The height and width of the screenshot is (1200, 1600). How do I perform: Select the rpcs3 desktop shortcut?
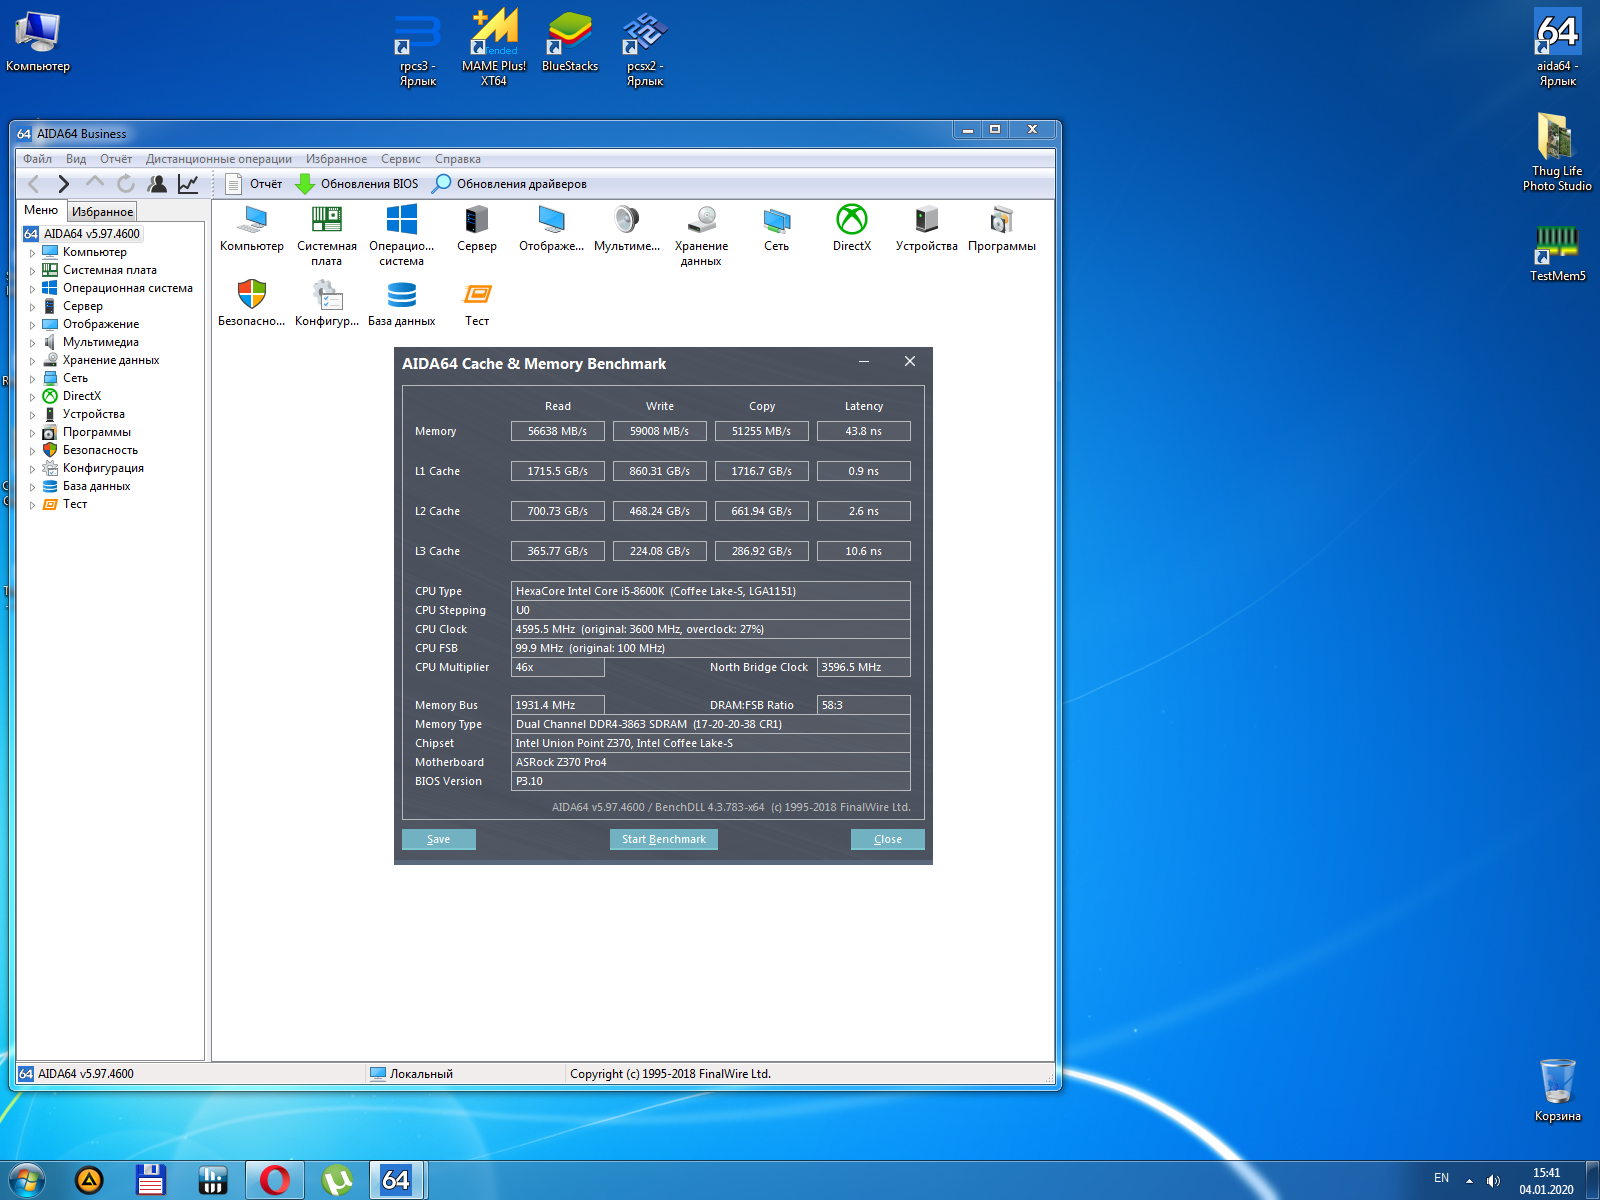point(418,49)
